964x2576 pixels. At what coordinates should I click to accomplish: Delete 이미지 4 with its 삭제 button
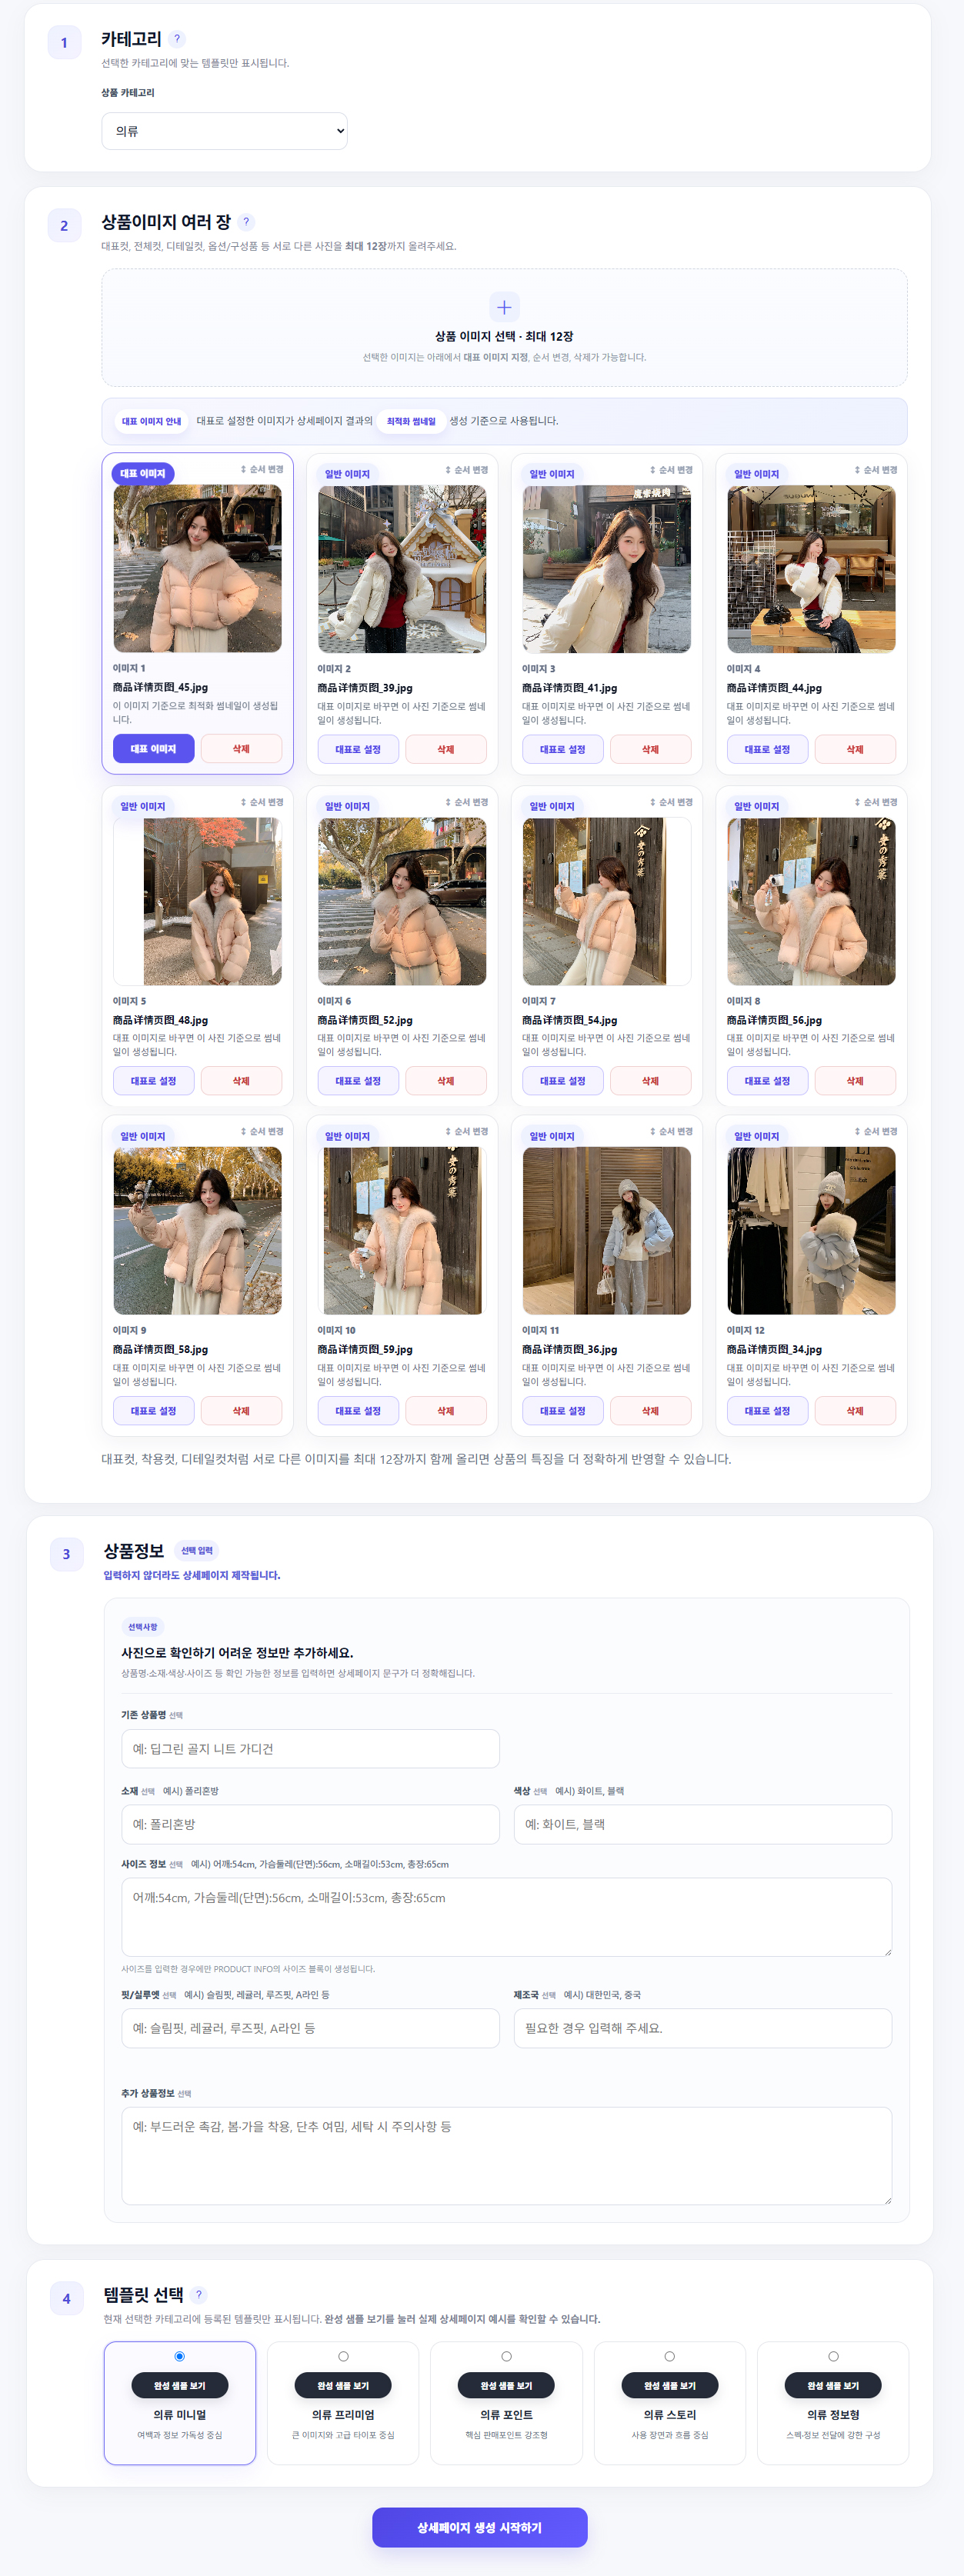point(855,749)
